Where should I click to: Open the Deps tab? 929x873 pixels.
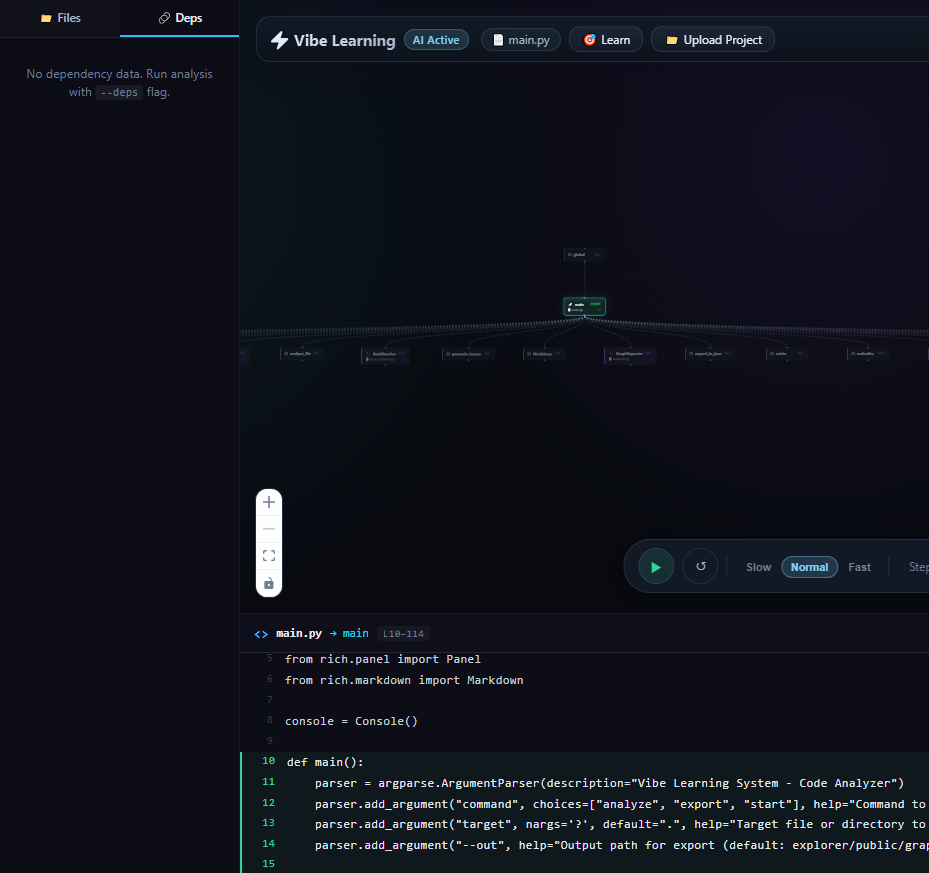click(x=180, y=18)
